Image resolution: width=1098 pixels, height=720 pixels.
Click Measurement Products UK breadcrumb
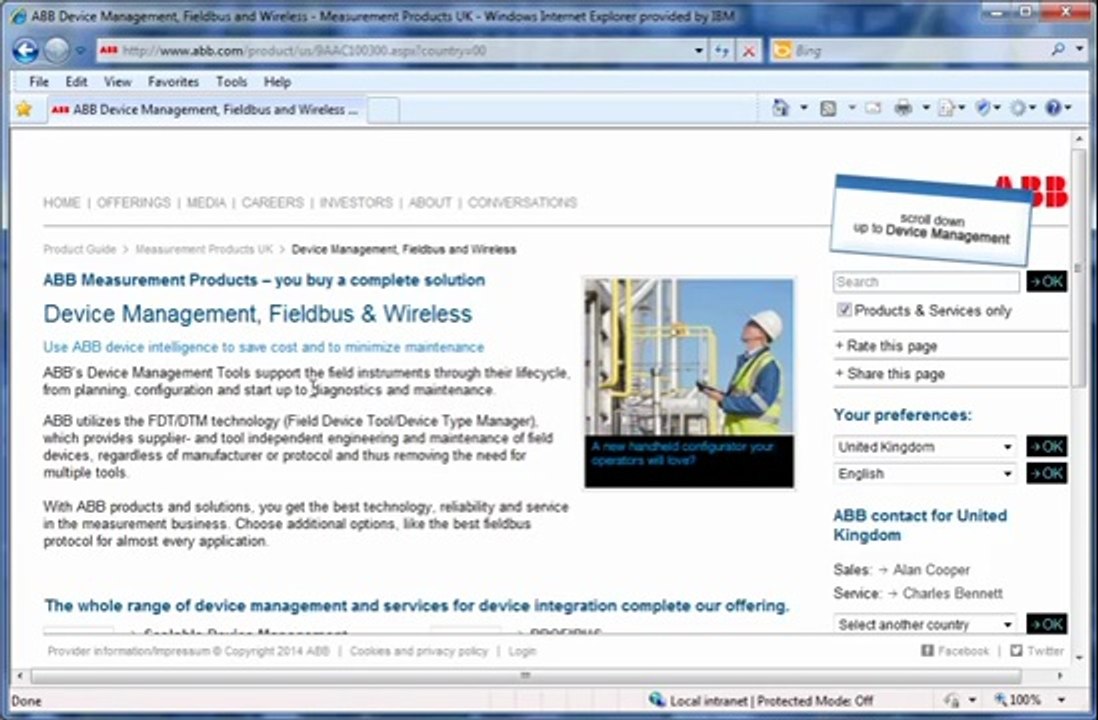pyautogui.click(x=204, y=249)
